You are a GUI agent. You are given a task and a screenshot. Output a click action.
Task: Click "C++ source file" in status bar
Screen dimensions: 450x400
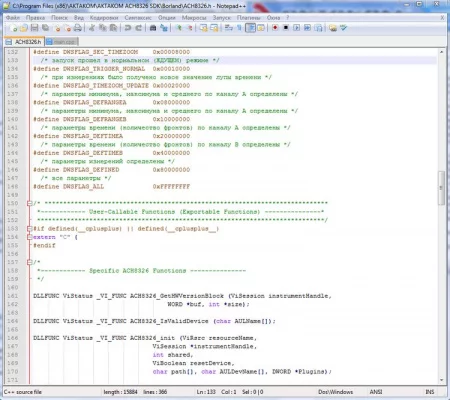click(23, 392)
